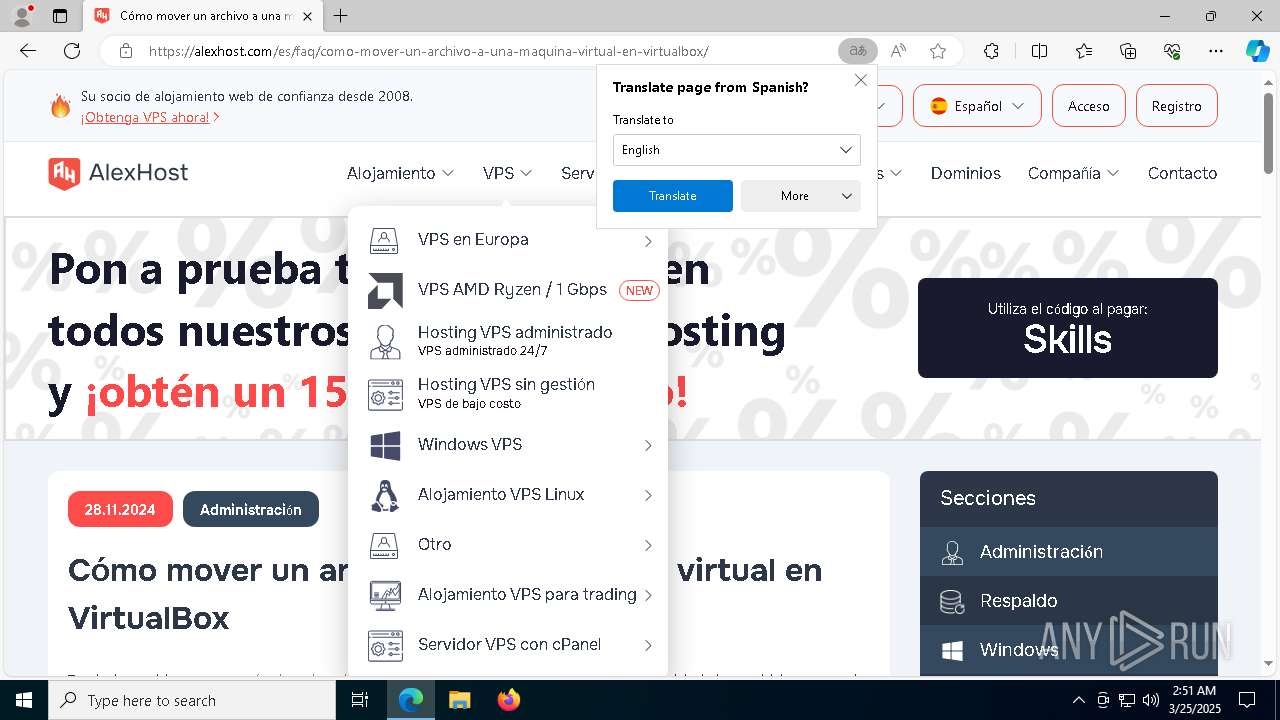Open the profile avatar icon
The width and height of the screenshot is (1280, 720).
click(21, 16)
